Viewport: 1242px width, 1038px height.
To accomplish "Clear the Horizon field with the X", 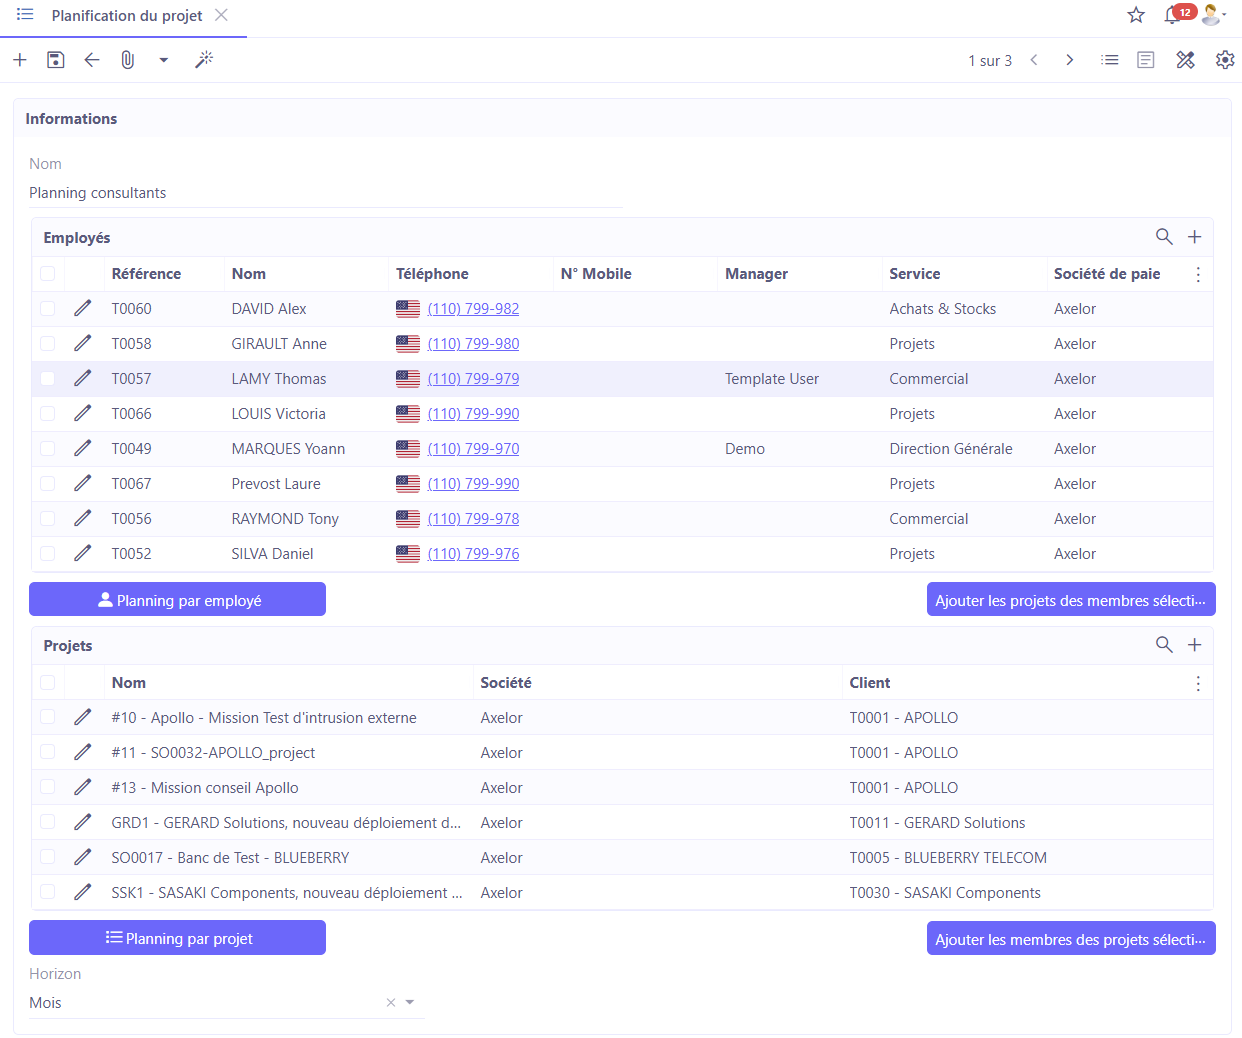I will (391, 1003).
